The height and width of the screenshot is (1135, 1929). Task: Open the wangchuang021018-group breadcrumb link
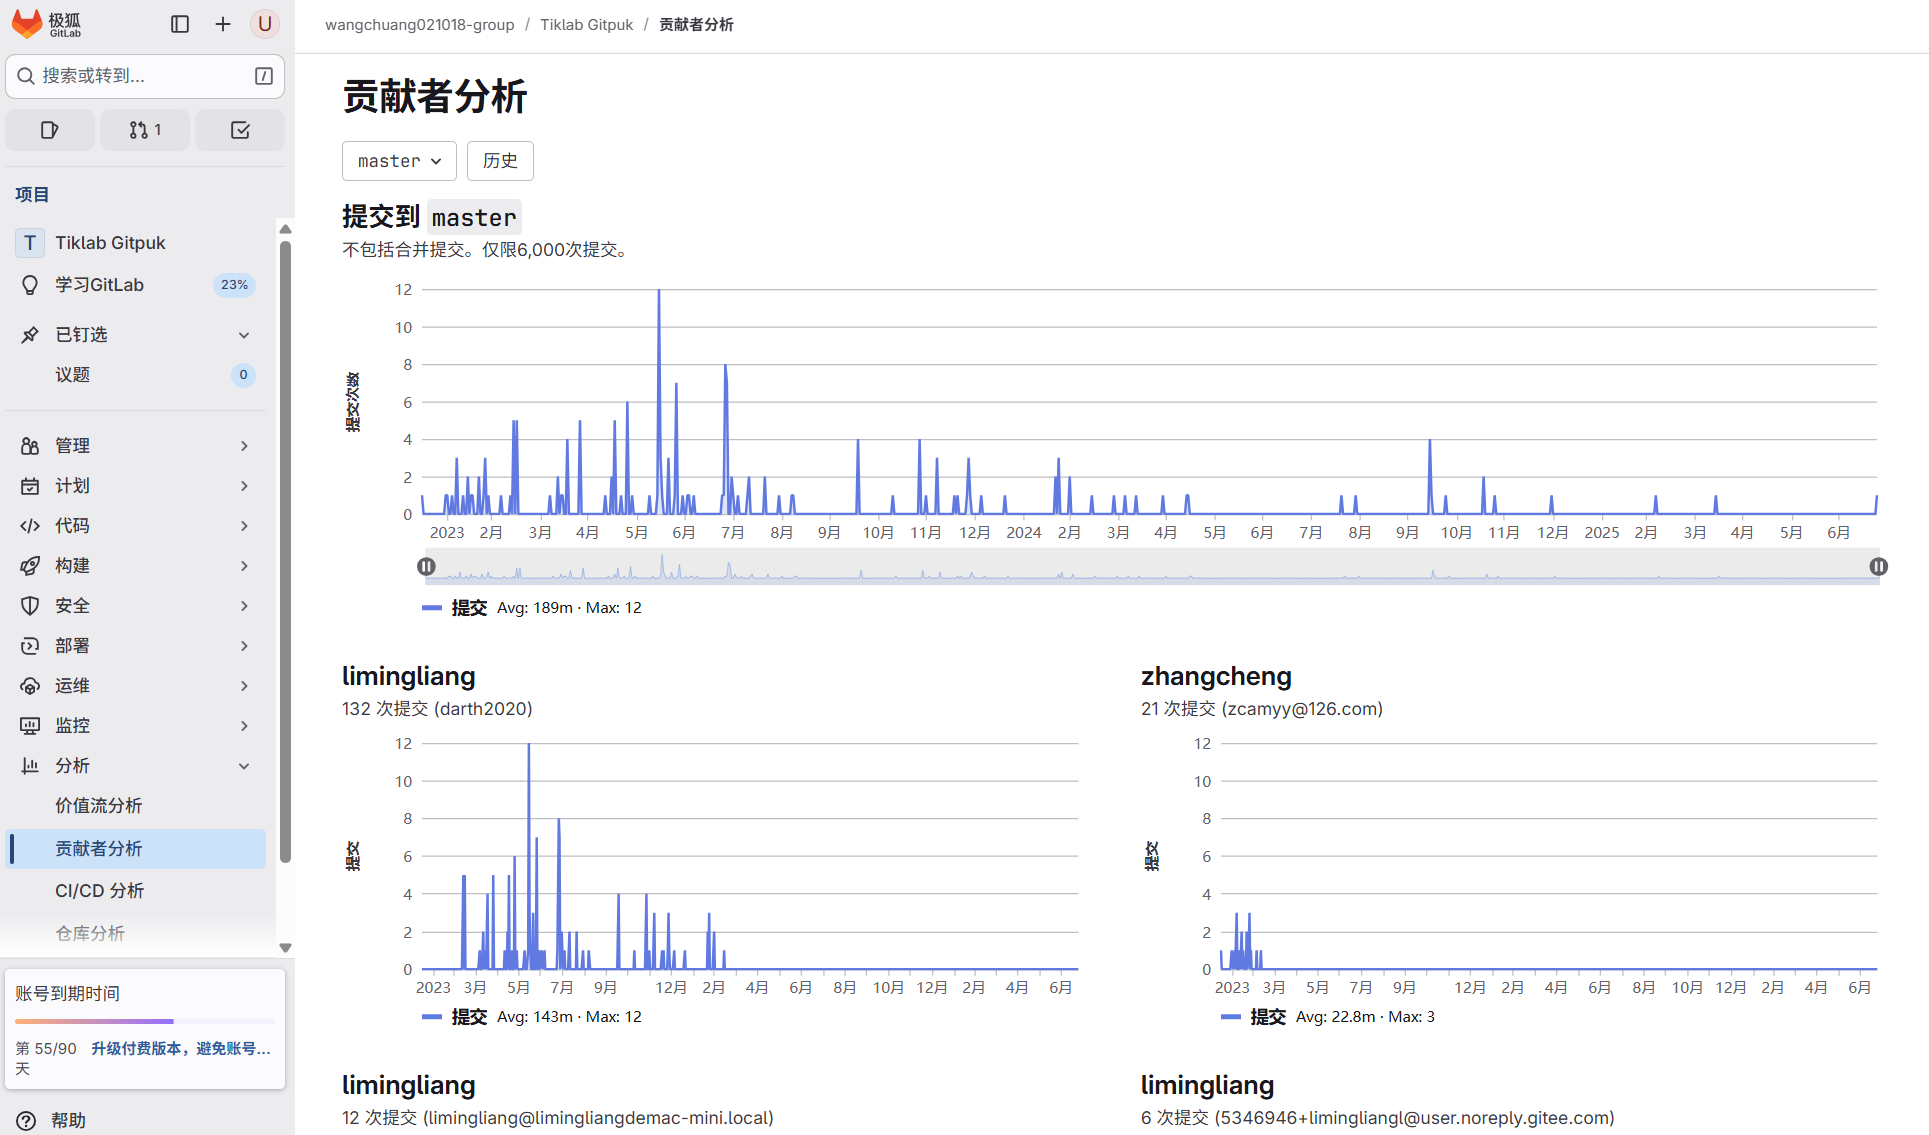point(419,24)
